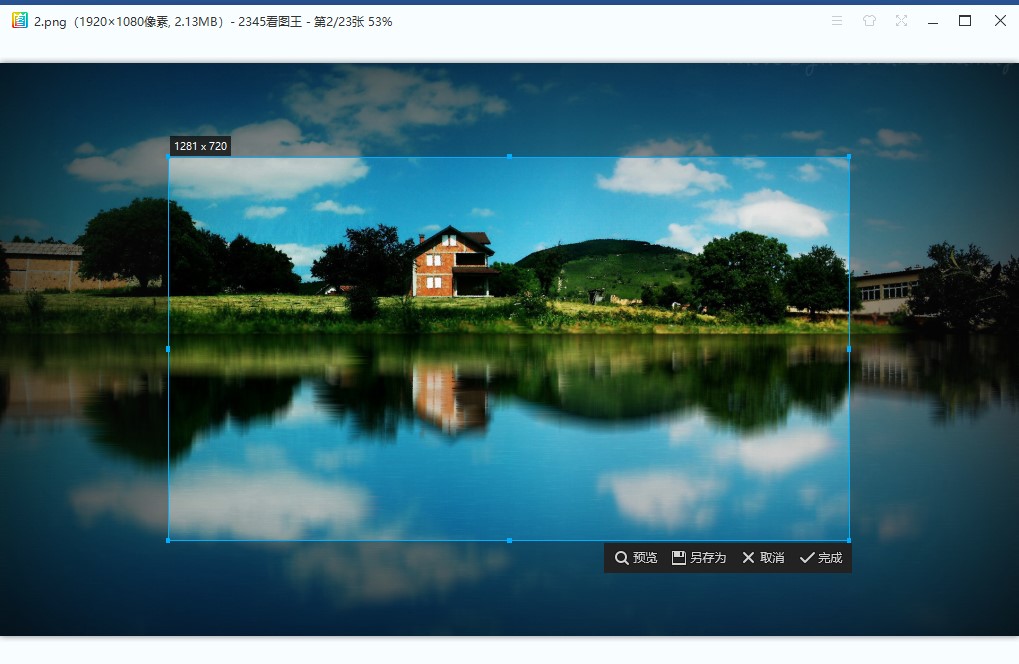Click the bottom-left crop corner handle
Image resolution: width=1019 pixels, height=664 pixels.
pos(168,540)
